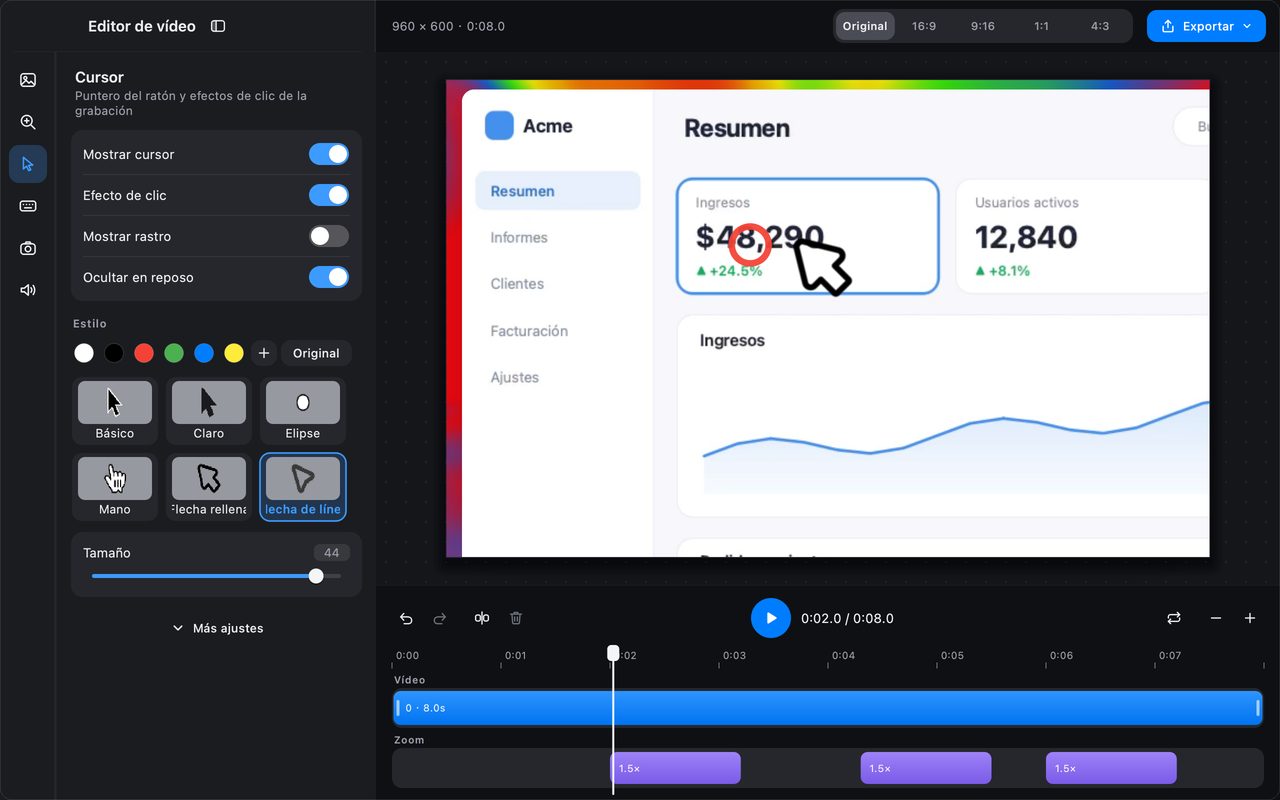Pick the yellow cursor color
The width and height of the screenshot is (1280, 800).
click(234, 353)
